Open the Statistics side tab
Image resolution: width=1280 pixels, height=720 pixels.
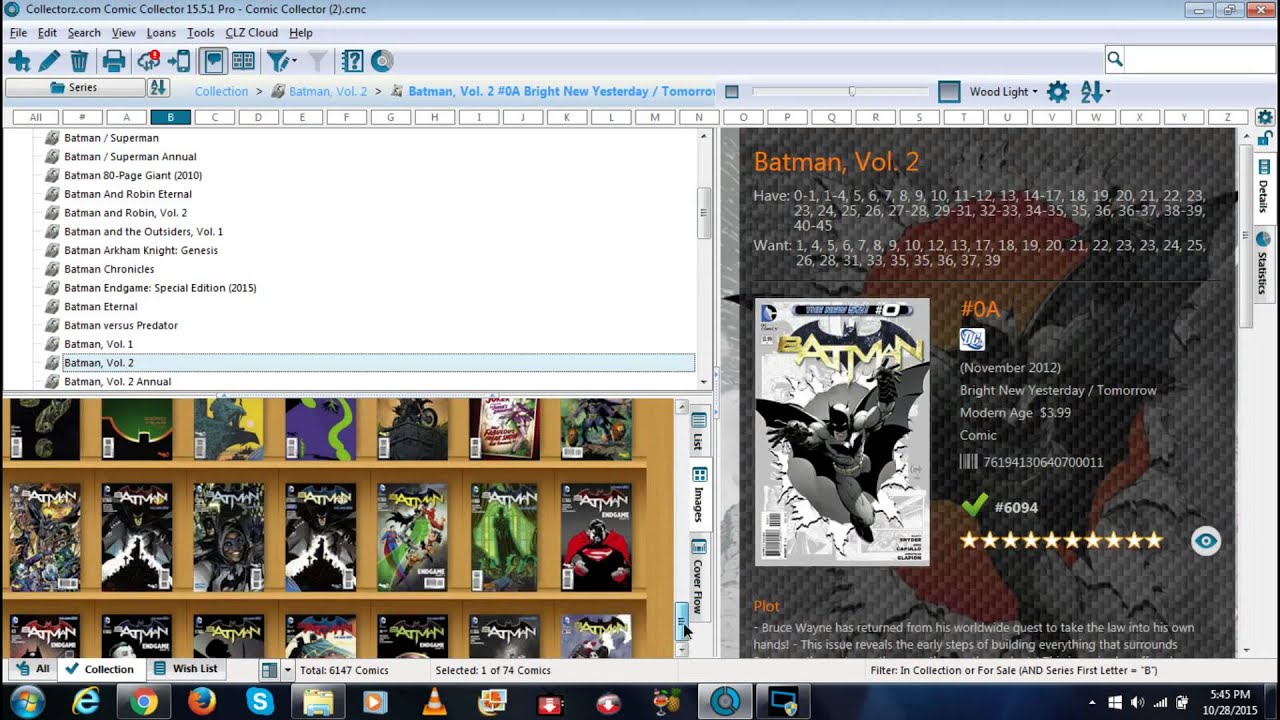point(1264,264)
